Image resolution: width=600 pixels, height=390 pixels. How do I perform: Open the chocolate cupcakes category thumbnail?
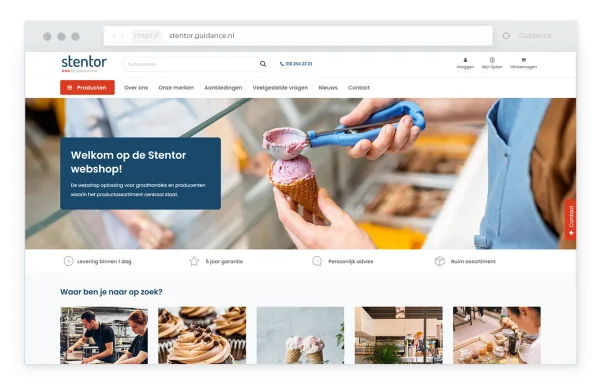point(202,335)
